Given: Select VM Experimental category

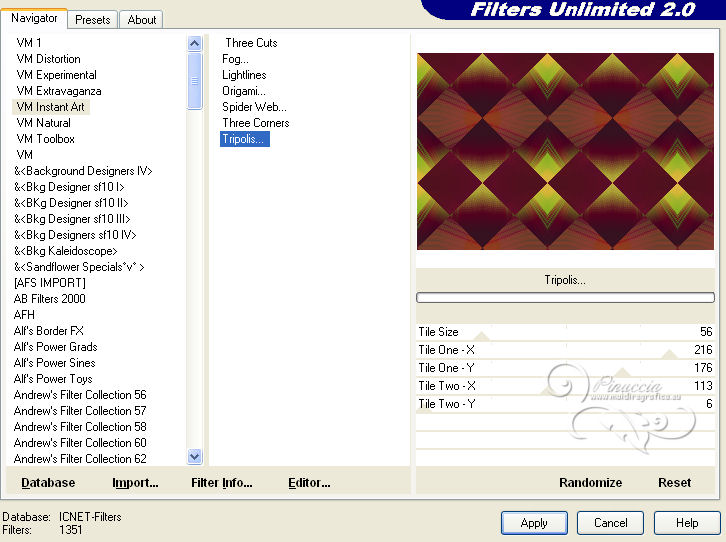Looking at the screenshot, I should click(x=56, y=75).
